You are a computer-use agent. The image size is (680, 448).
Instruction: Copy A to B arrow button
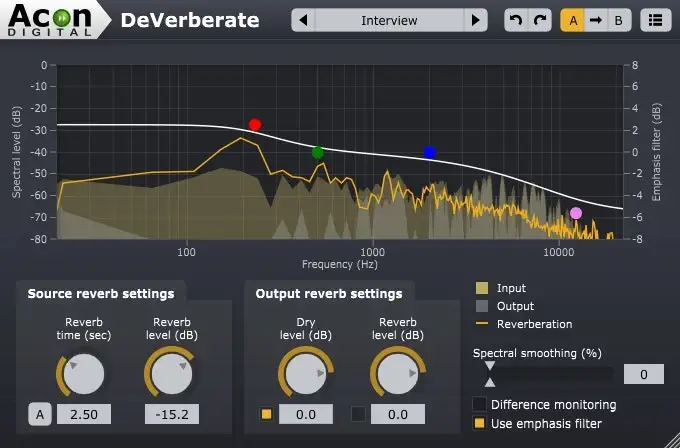click(x=596, y=20)
